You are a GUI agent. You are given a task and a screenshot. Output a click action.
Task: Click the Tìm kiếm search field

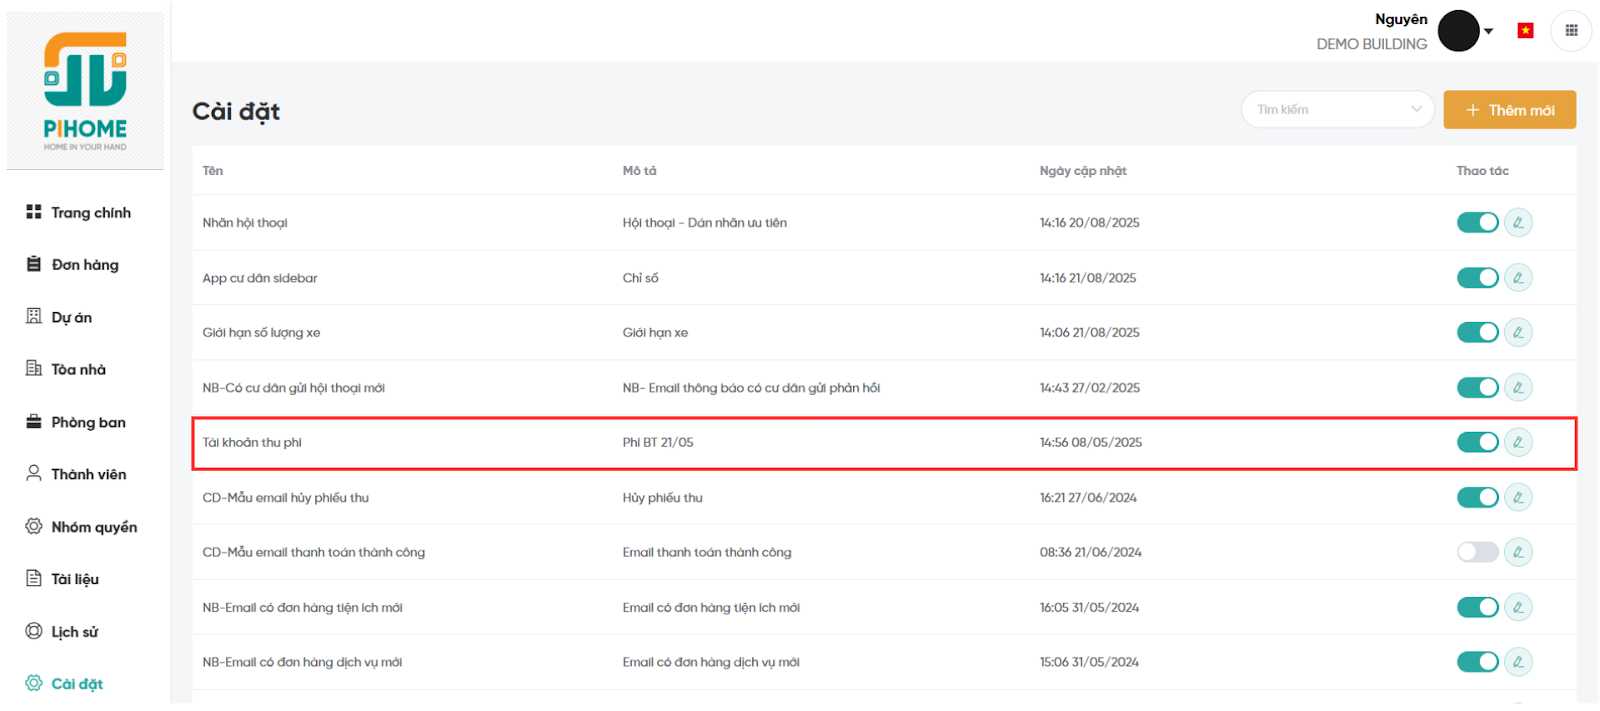pos(1325,109)
